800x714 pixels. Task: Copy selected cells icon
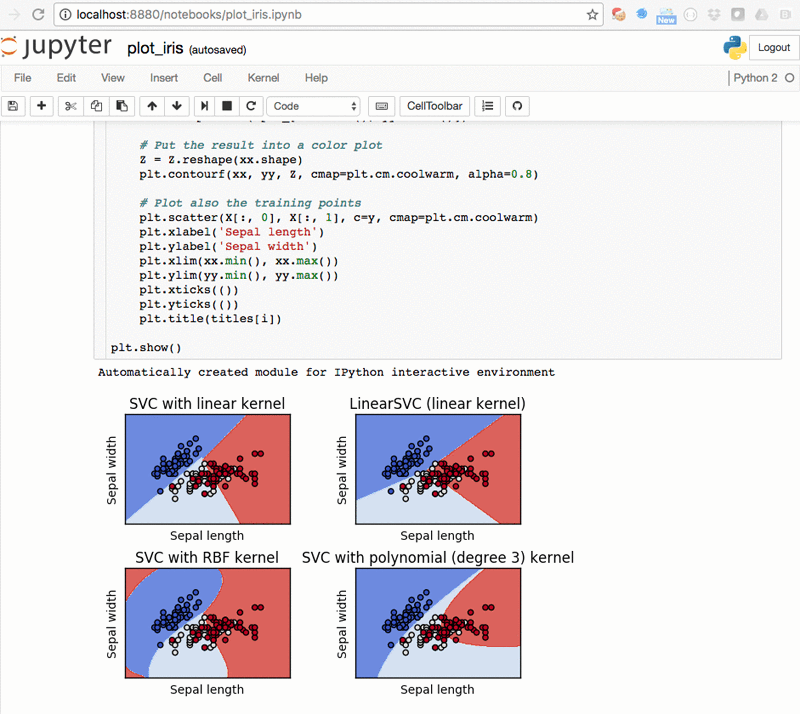pyautogui.click(x=96, y=106)
